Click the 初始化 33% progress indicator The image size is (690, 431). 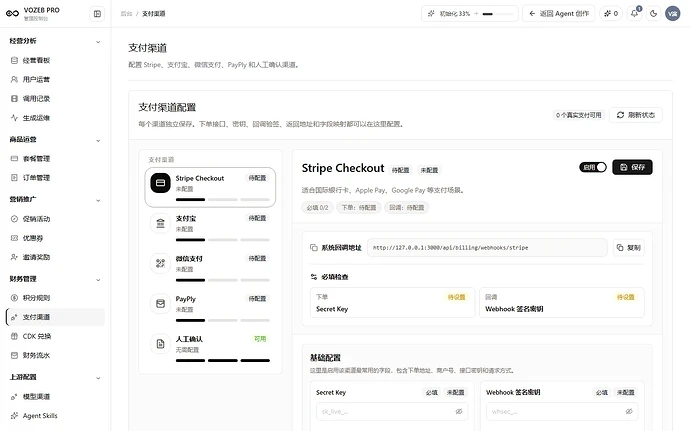469,14
